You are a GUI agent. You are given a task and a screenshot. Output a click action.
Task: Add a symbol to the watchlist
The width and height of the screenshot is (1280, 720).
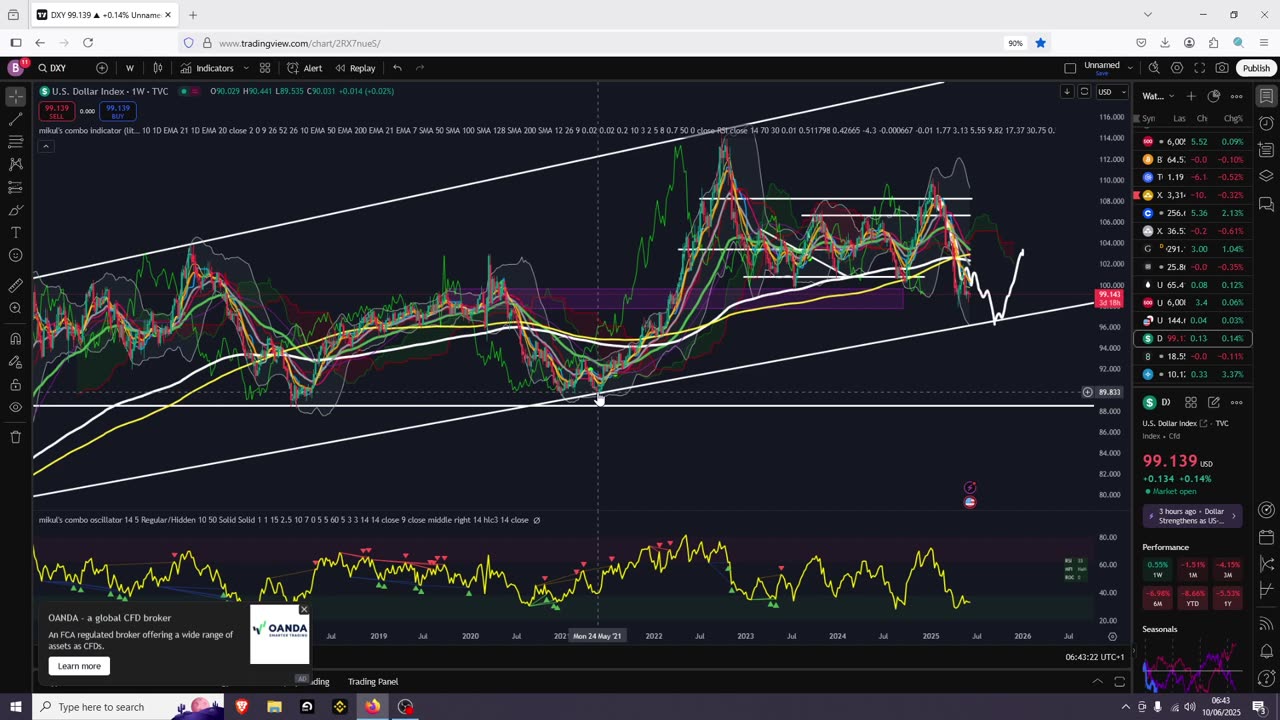(1191, 96)
